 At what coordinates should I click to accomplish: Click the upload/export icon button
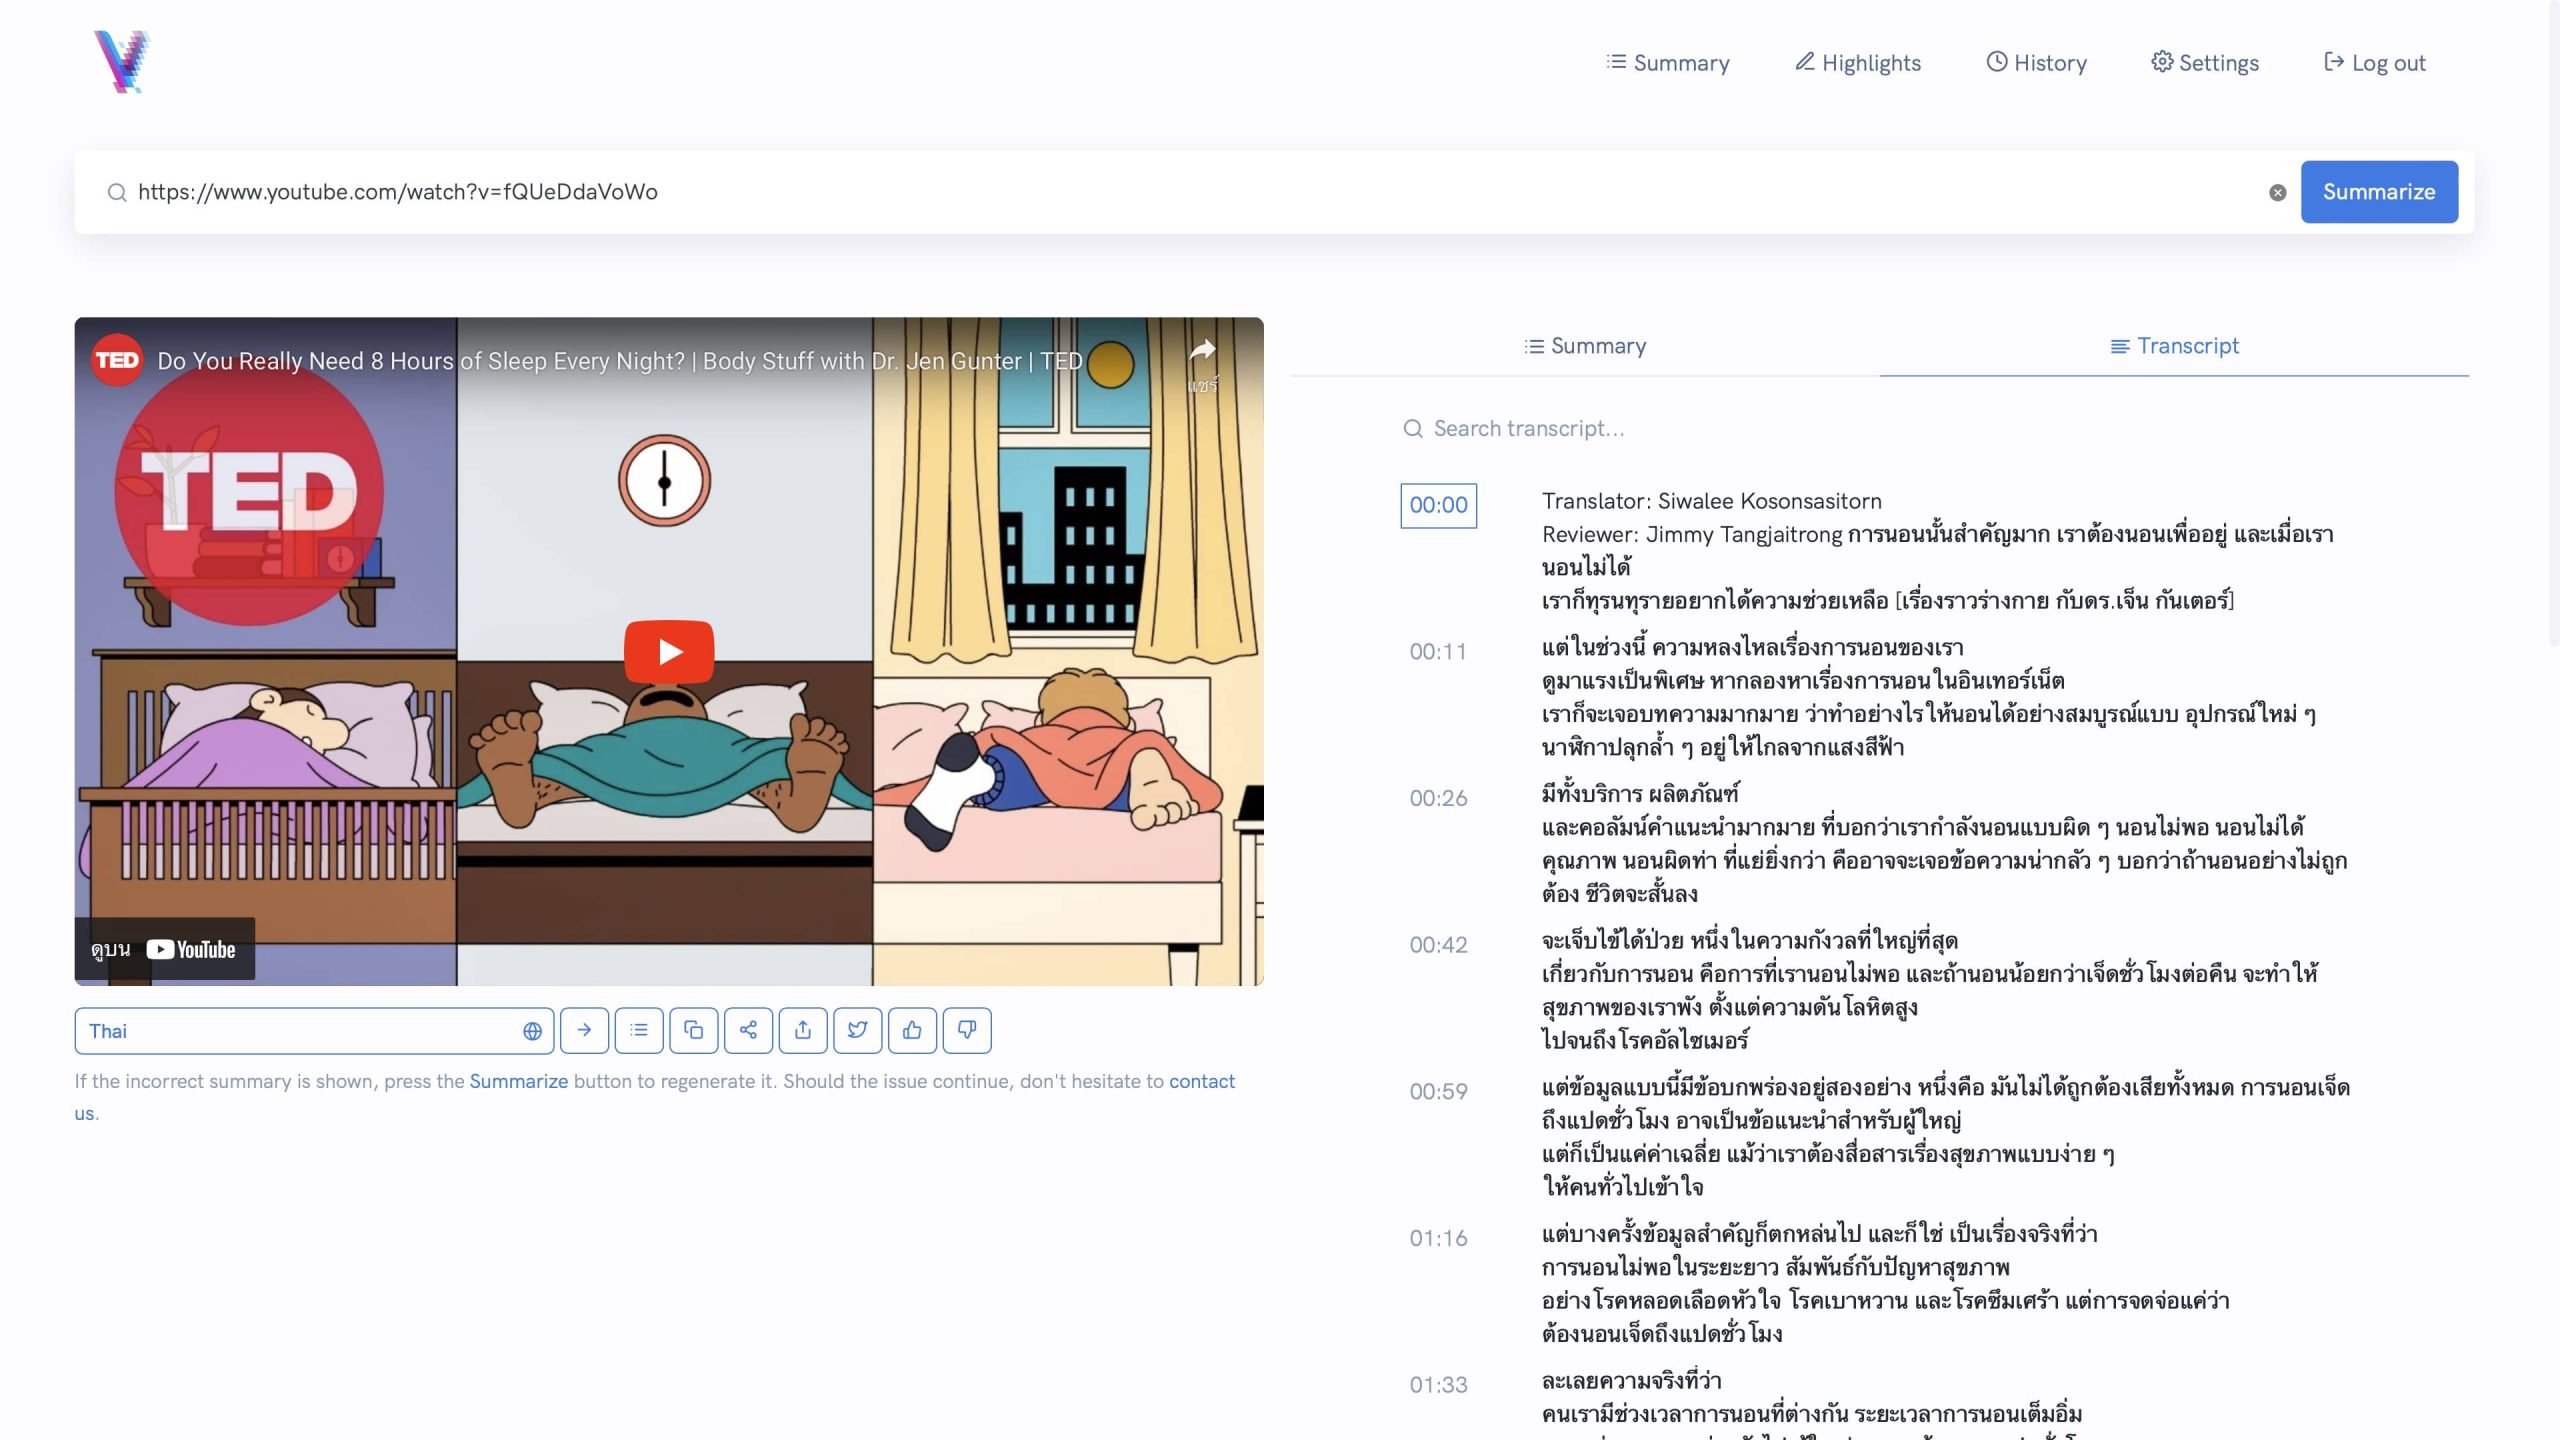coord(803,1030)
